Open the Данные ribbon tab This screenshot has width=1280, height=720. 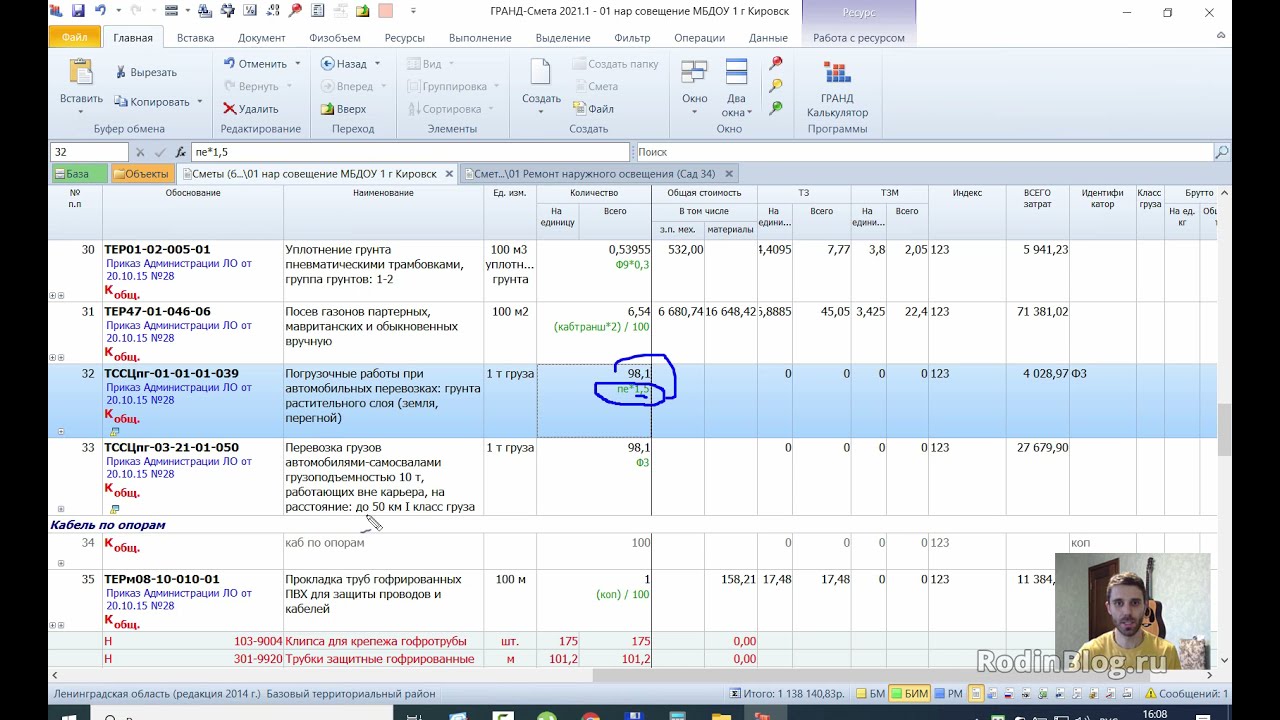click(768, 38)
